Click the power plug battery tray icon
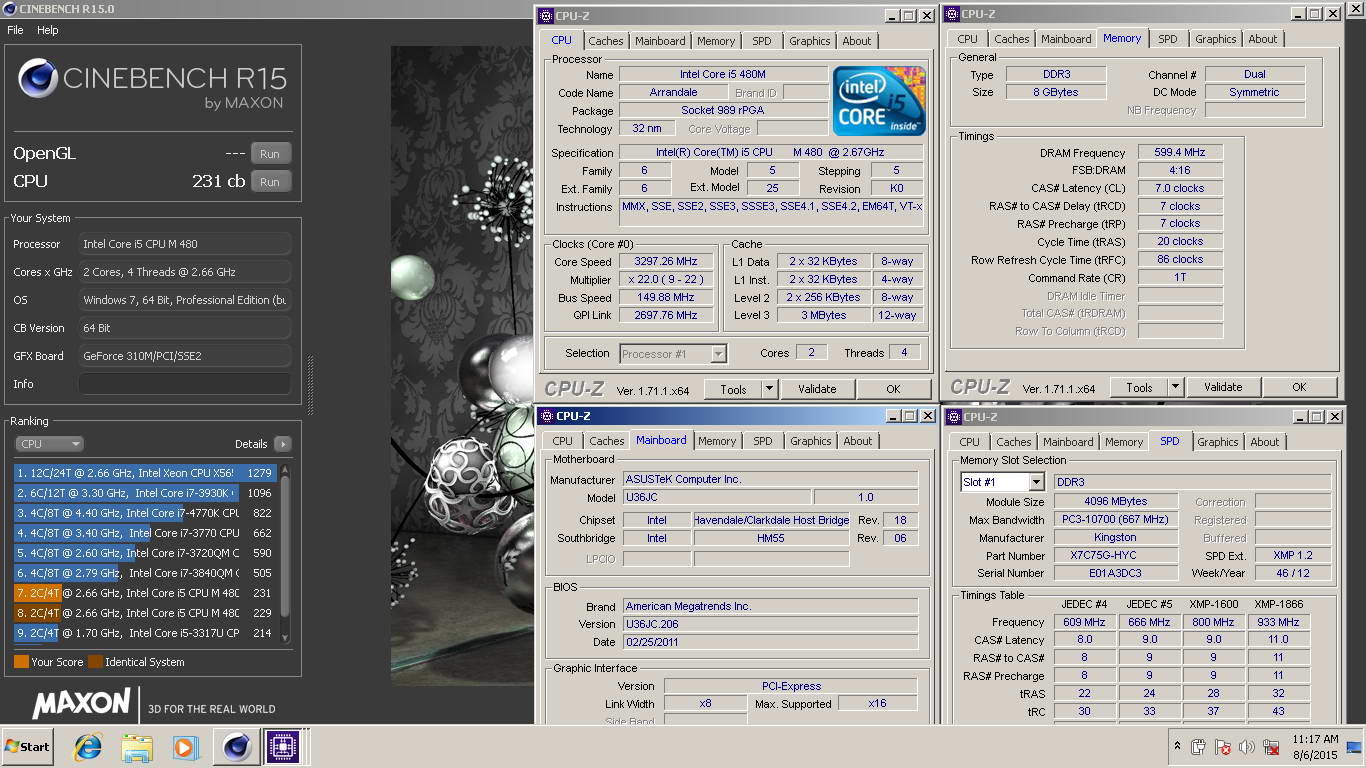The width and height of the screenshot is (1366, 768). point(1198,747)
